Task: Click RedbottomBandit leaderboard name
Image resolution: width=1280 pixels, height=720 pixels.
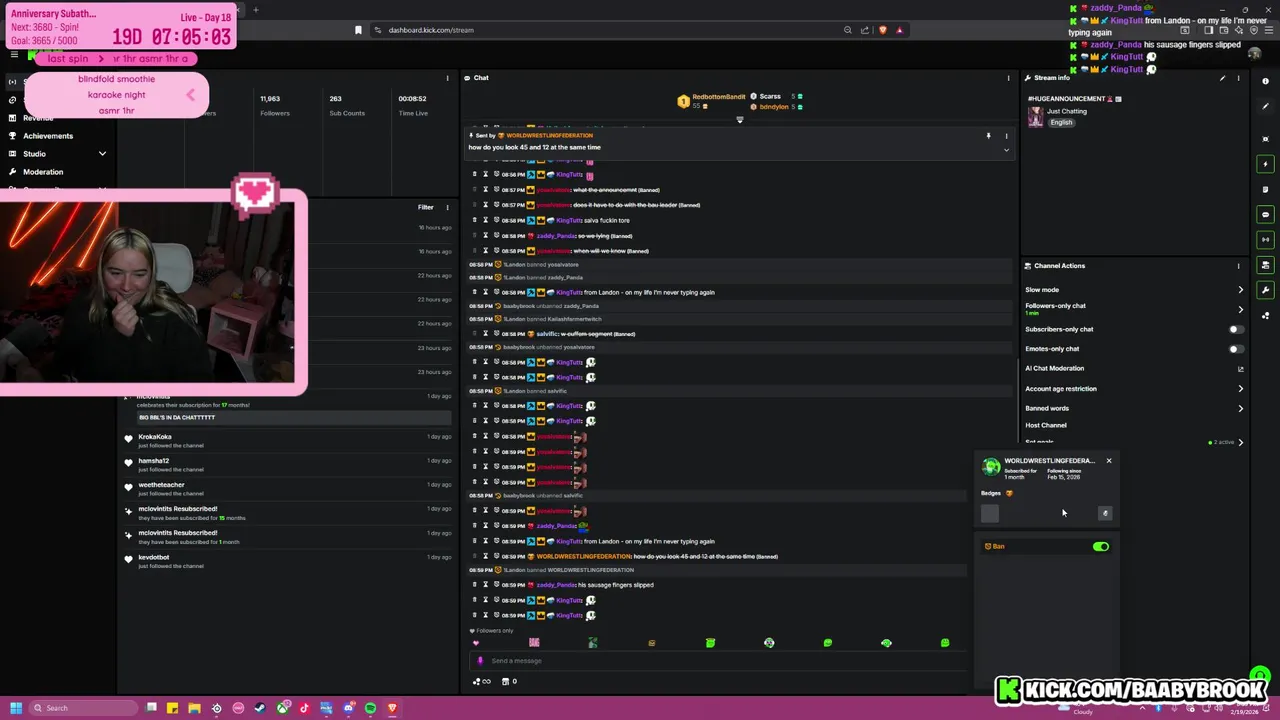Action: click(x=719, y=97)
